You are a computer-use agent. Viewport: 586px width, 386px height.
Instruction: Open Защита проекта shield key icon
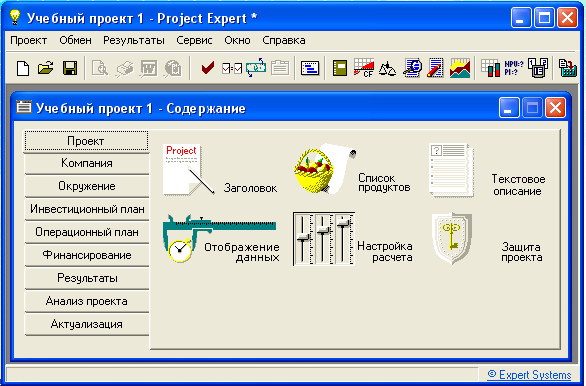452,238
